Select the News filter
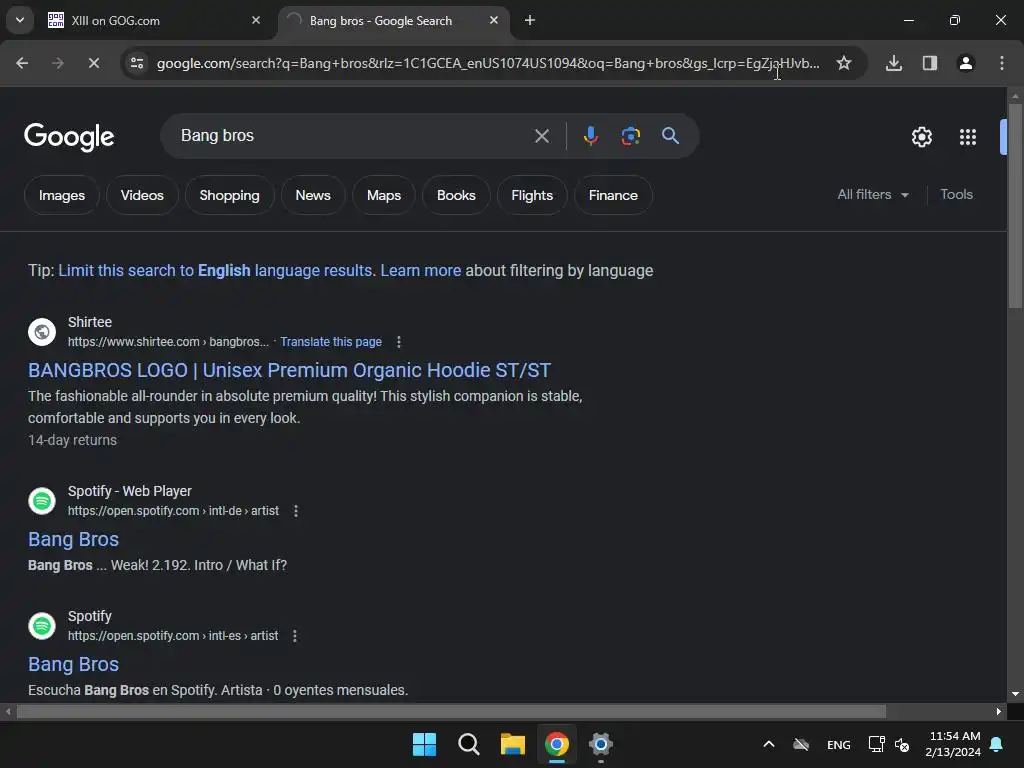This screenshot has height=768, width=1024. coord(313,195)
